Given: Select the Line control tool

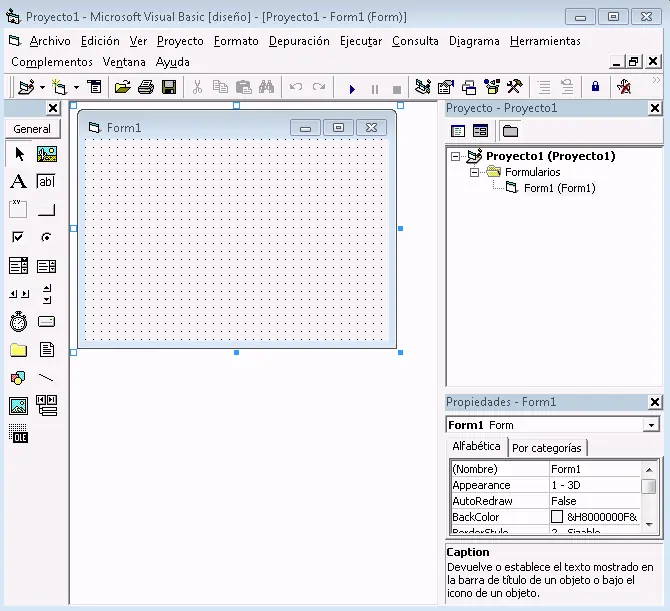Looking at the screenshot, I should tap(46, 378).
